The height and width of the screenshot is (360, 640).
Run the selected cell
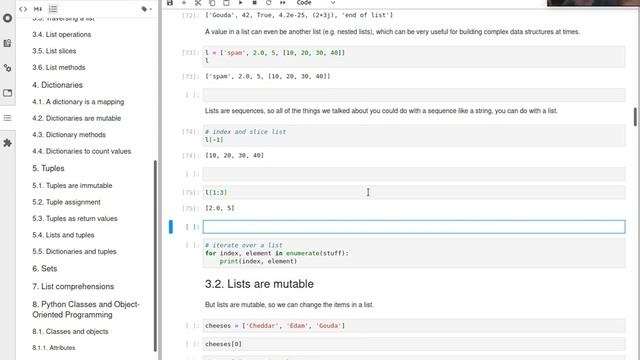240,3
